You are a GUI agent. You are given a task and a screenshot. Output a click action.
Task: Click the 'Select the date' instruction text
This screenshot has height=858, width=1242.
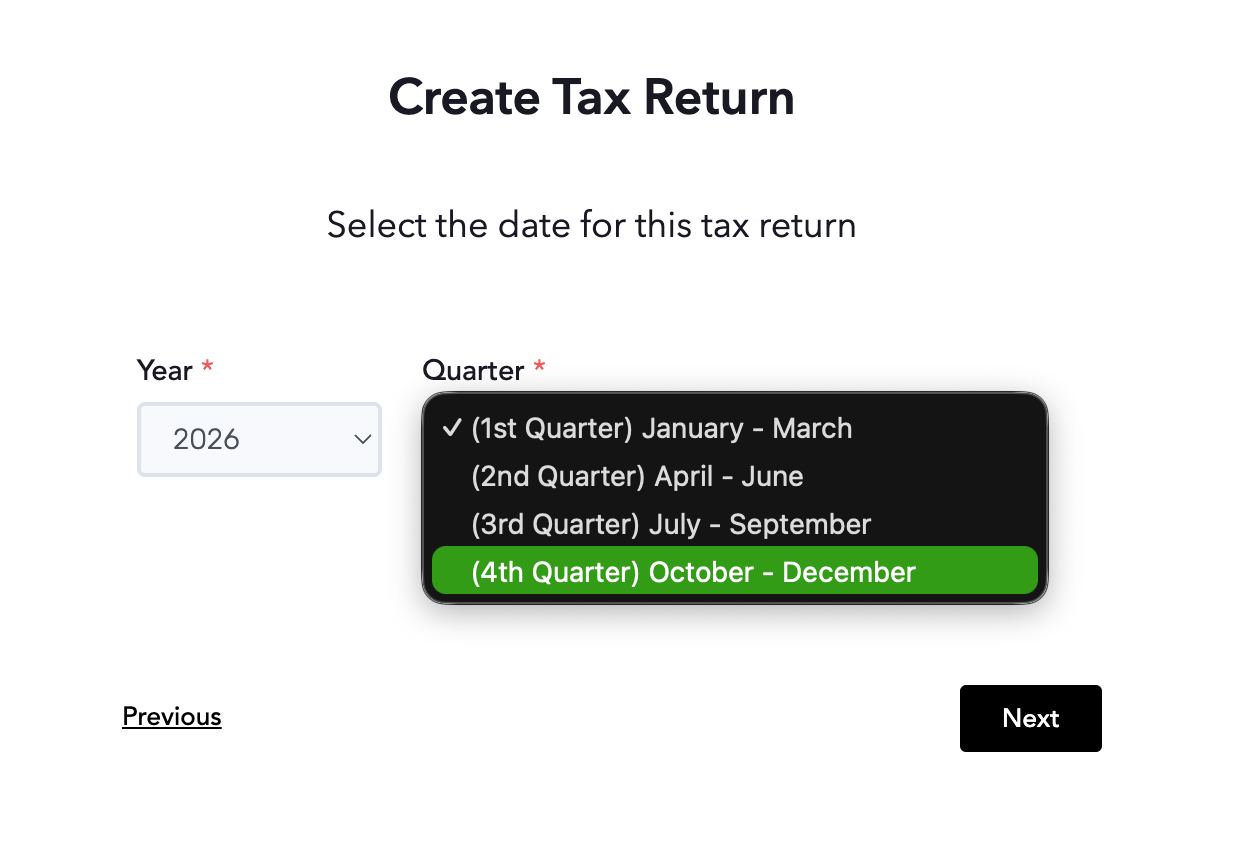coord(592,224)
